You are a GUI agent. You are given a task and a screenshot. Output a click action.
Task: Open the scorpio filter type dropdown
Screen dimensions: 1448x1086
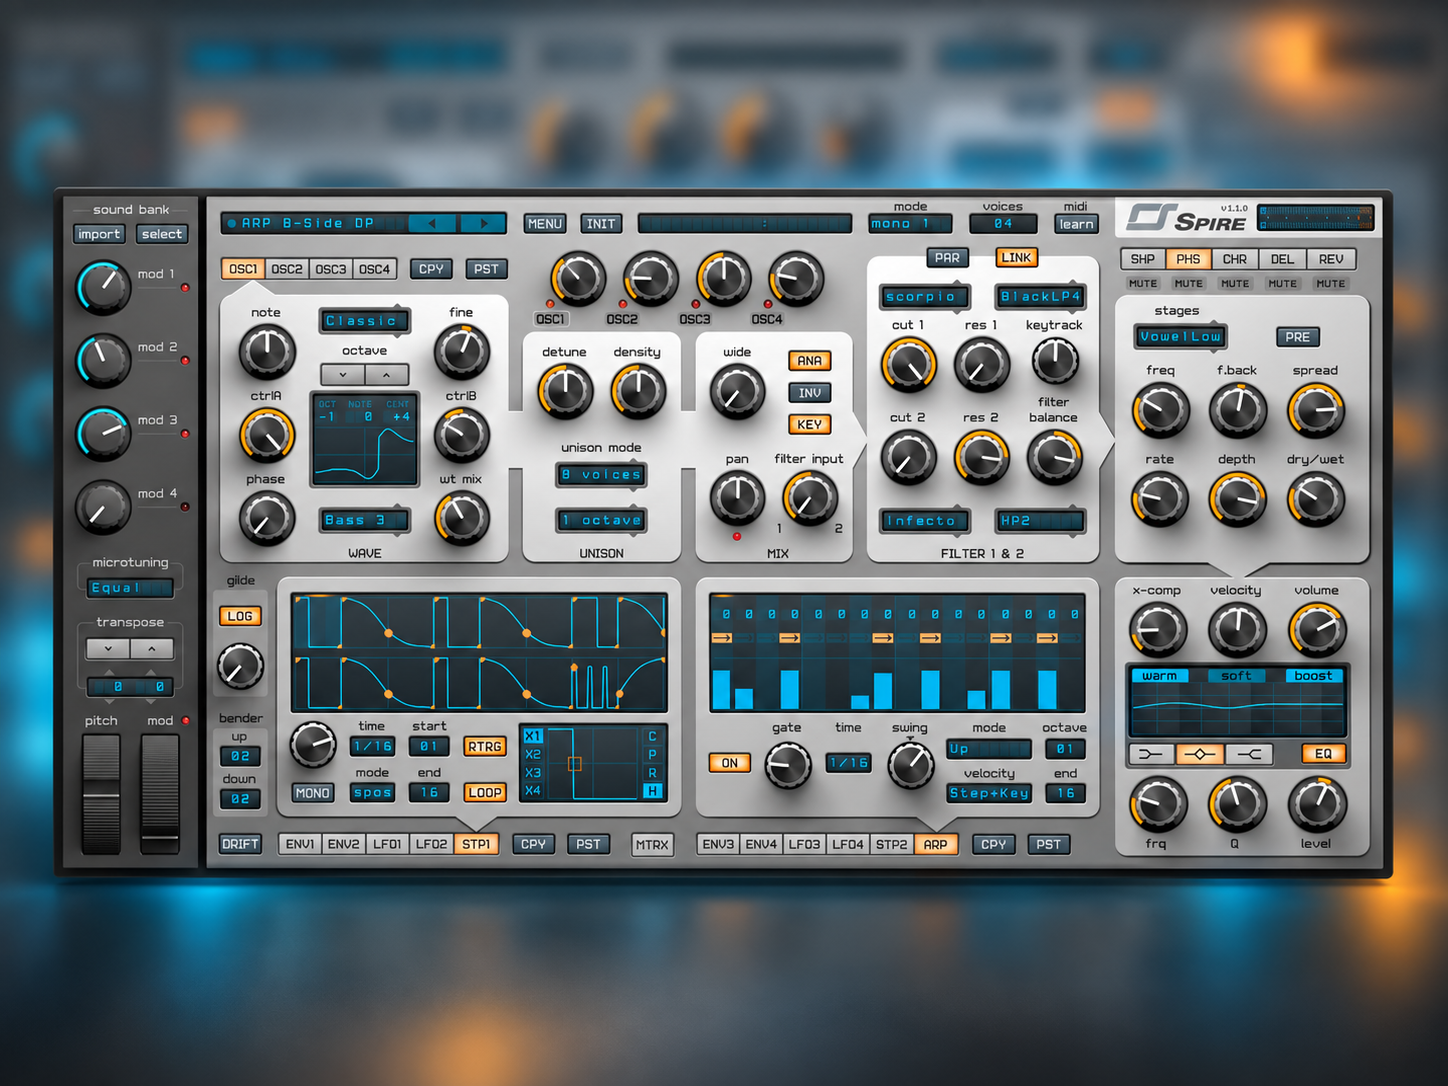925,297
